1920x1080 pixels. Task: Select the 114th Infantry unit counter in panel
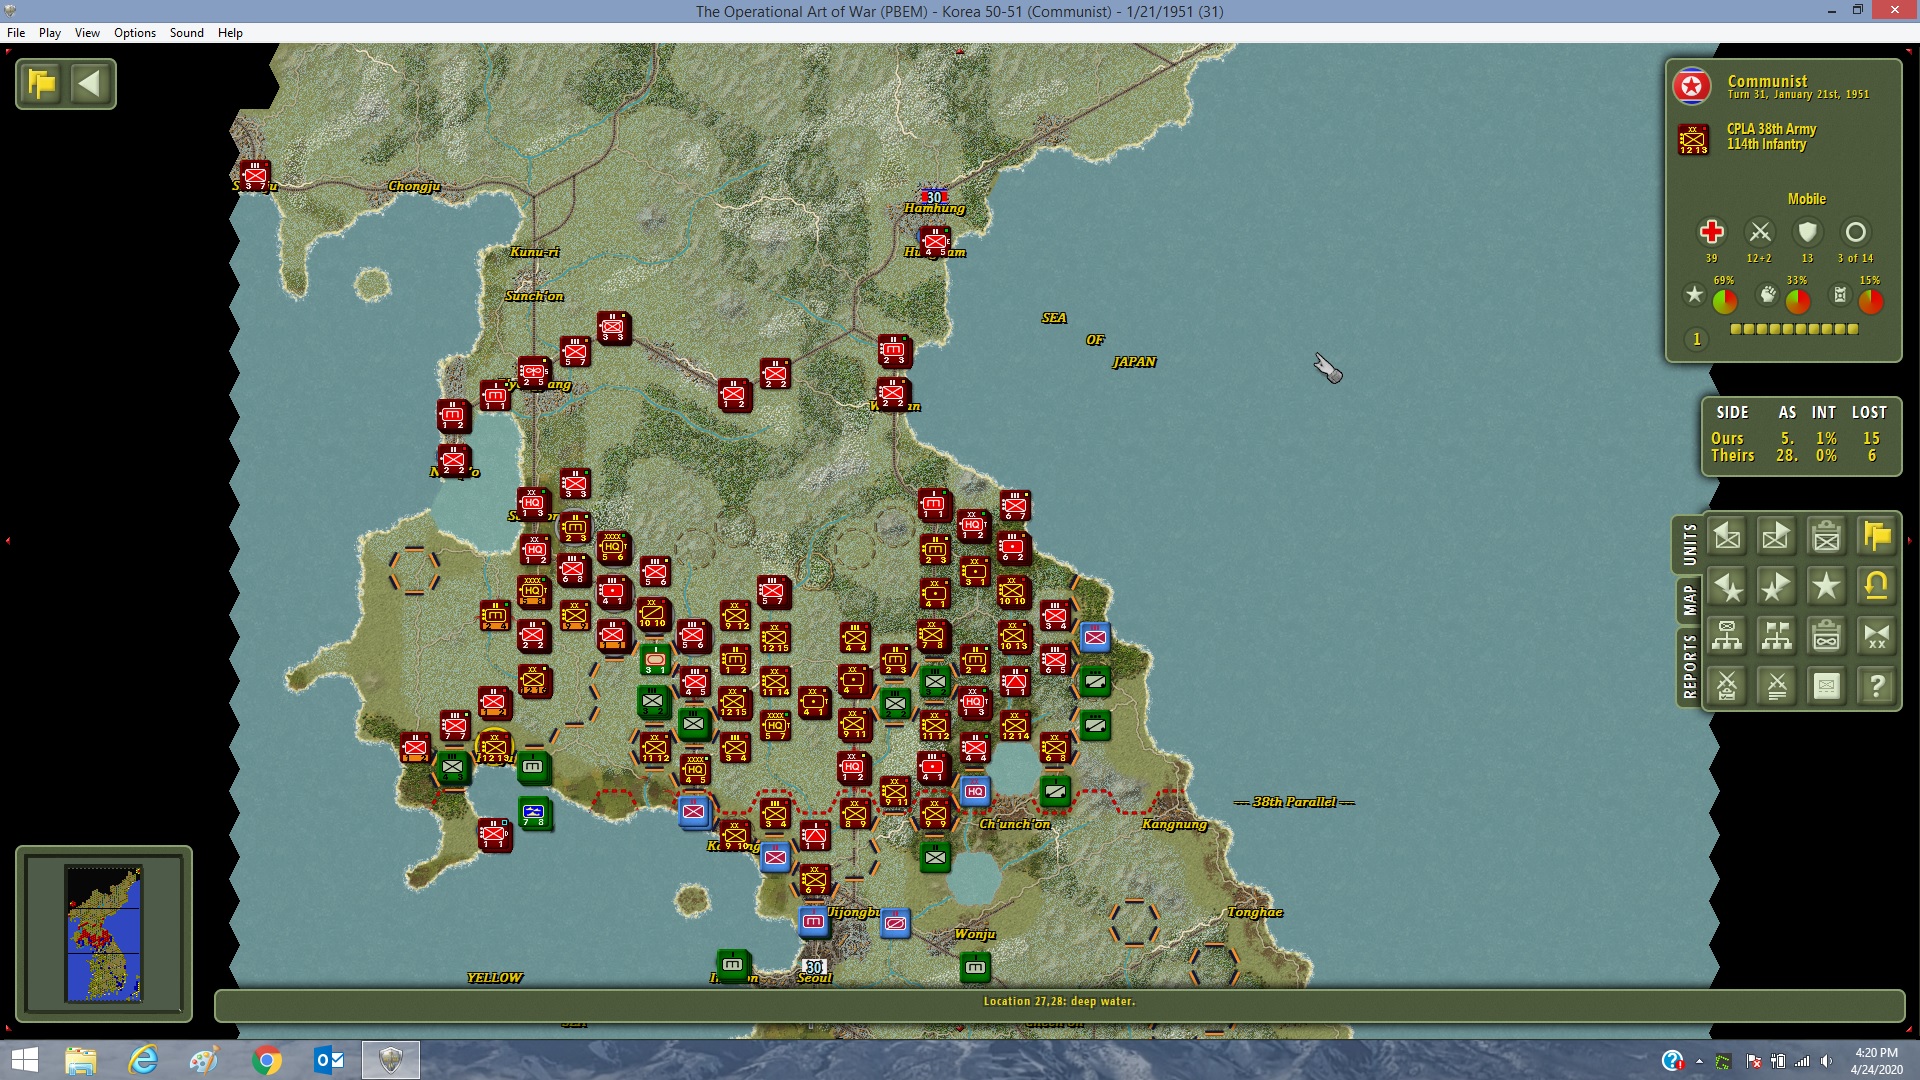coord(1693,139)
